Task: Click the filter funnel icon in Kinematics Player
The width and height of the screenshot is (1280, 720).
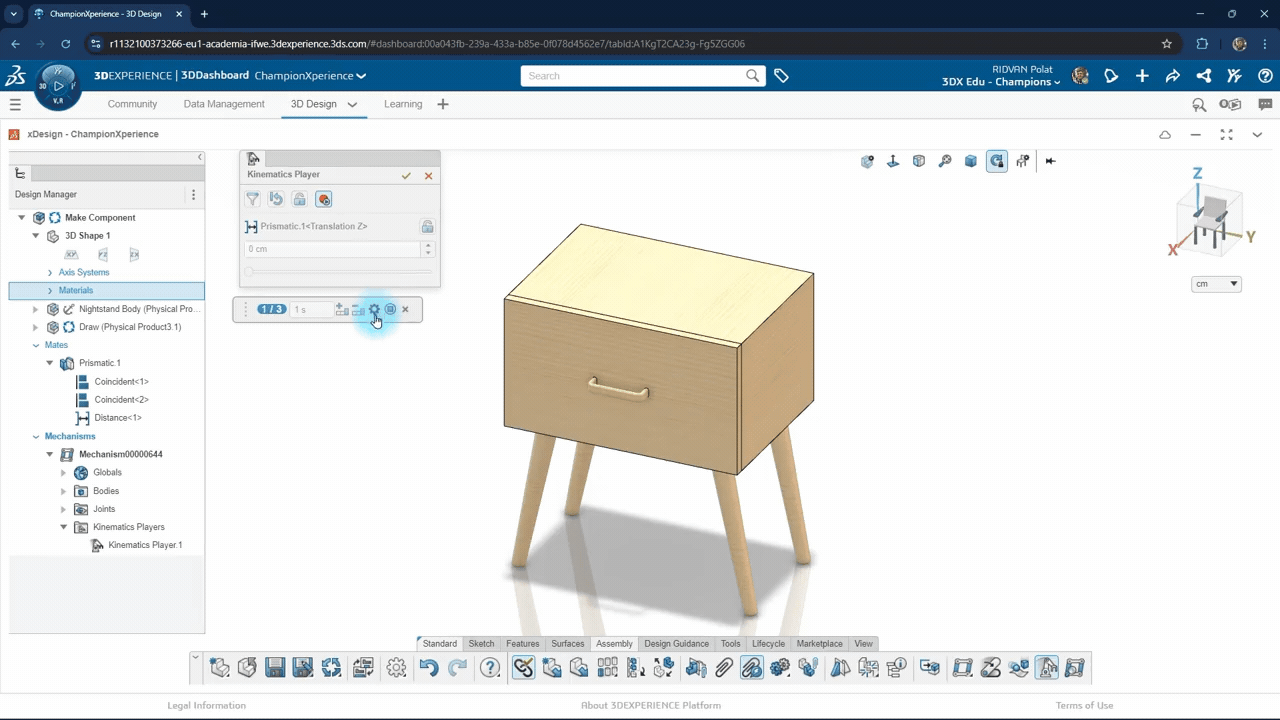Action: [x=253, y=199]
